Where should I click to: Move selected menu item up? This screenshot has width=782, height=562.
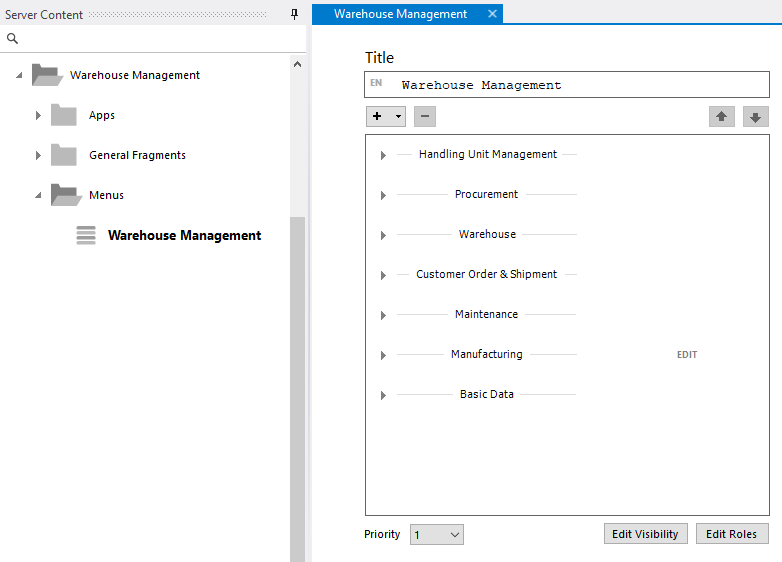coord(721,117)
